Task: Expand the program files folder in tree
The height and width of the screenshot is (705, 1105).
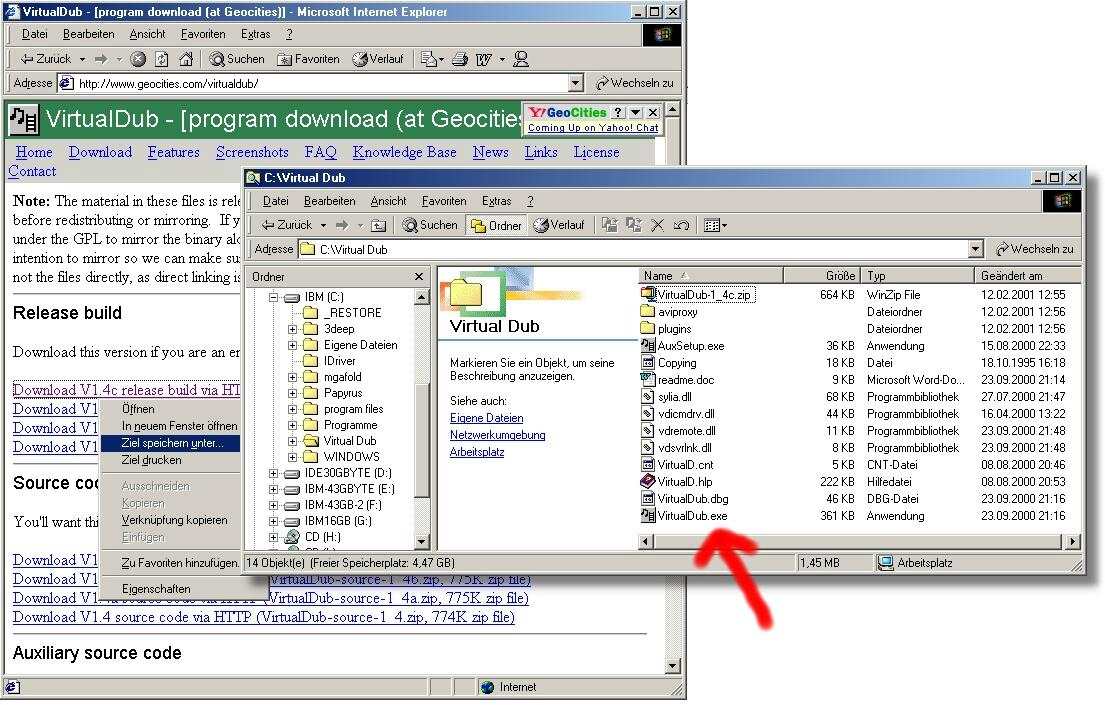Action: pyautogui.click(x=293, y=409)
